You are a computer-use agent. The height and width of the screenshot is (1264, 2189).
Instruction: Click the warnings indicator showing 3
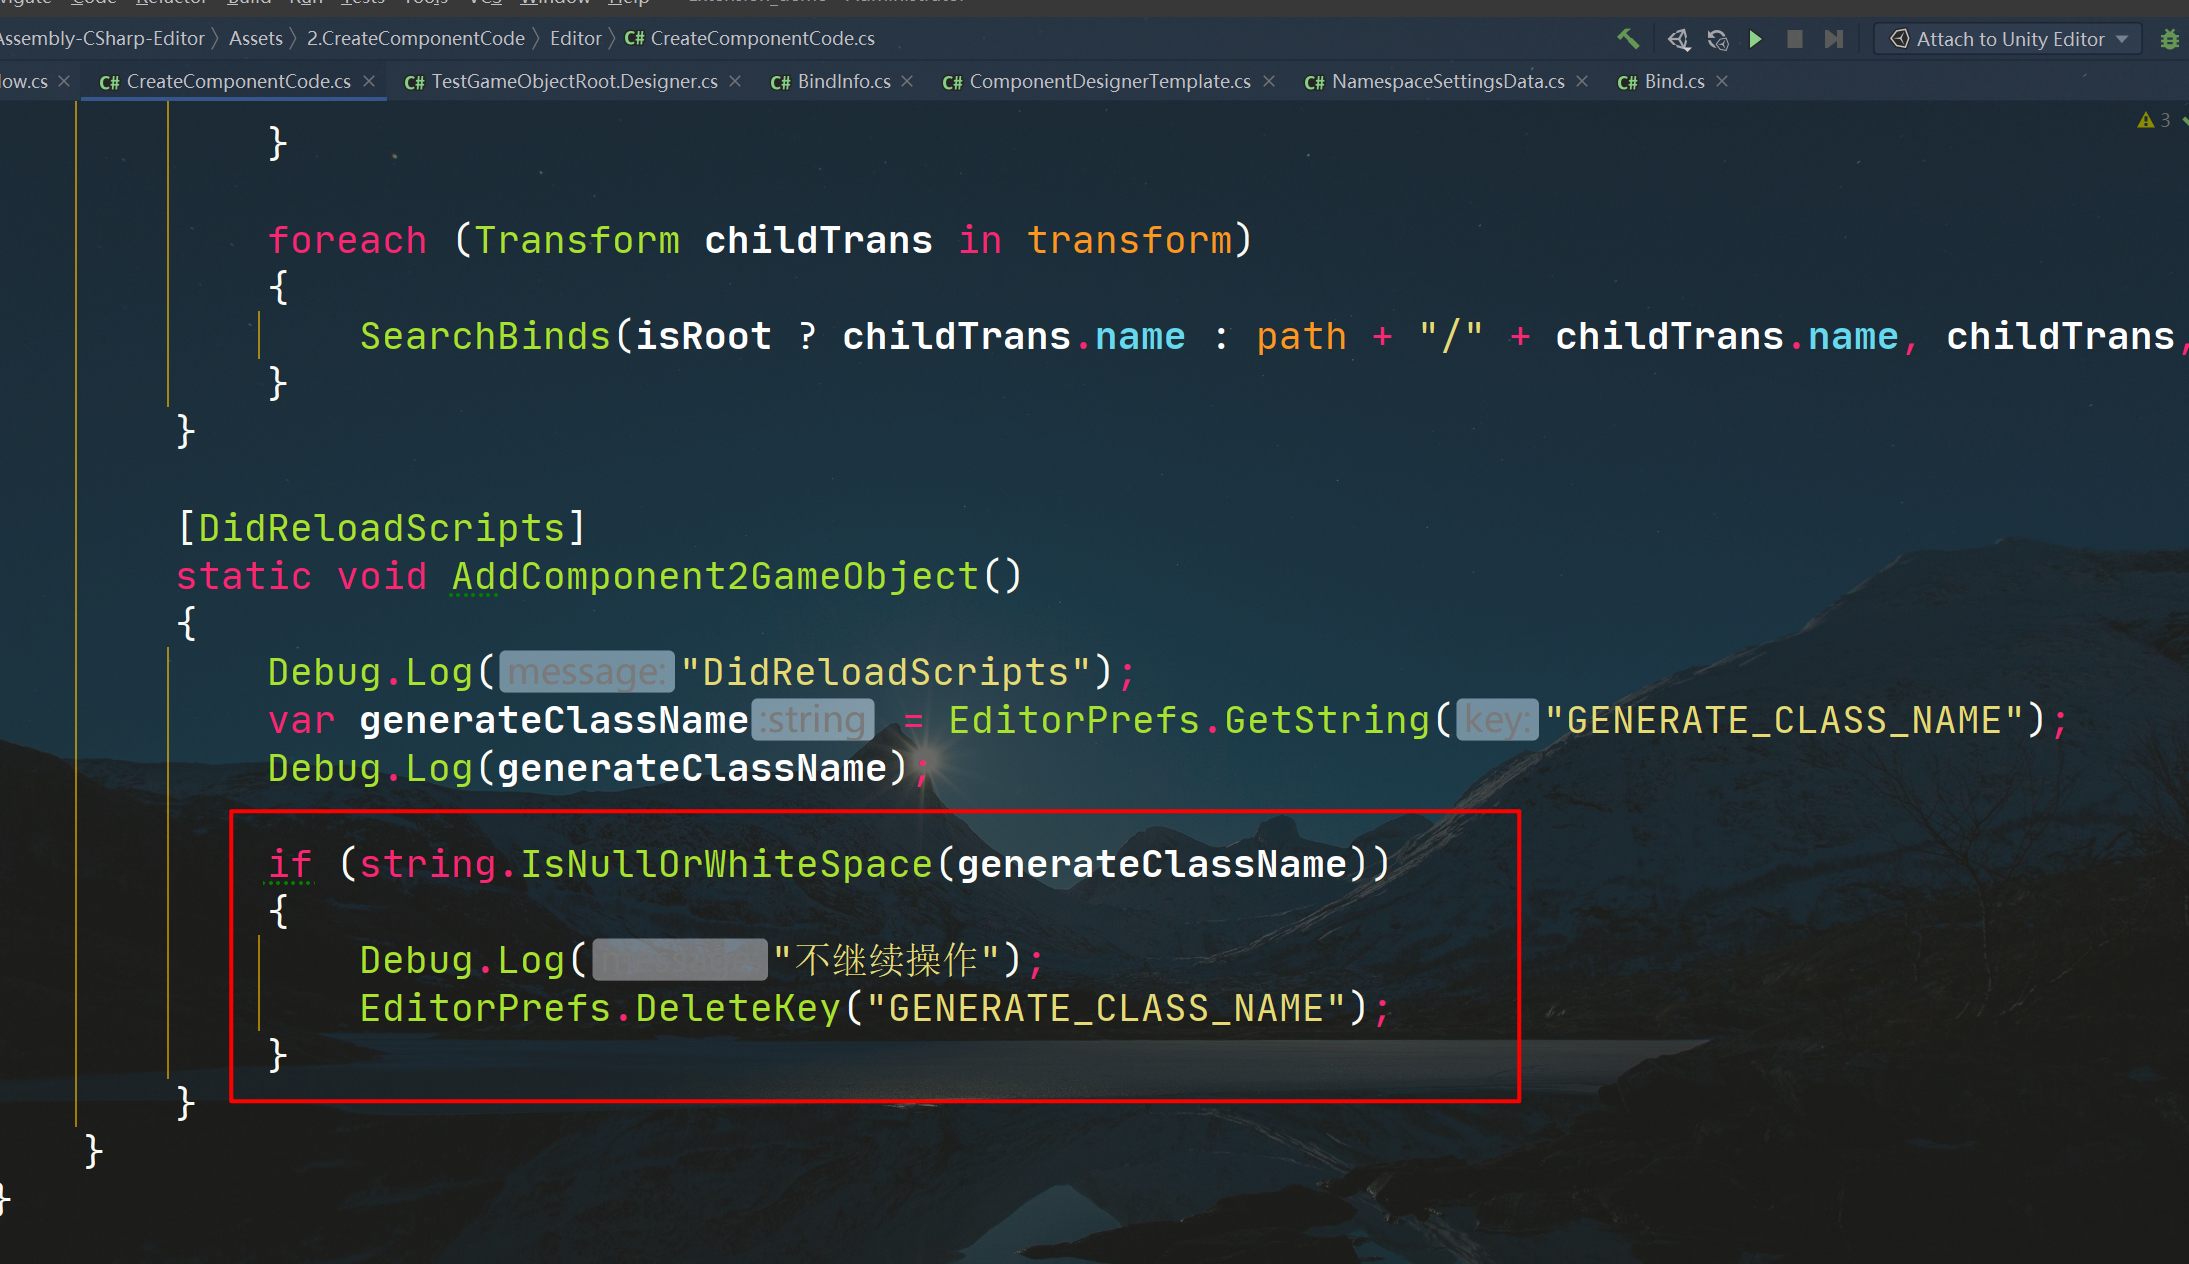[x=2154, y=120]
